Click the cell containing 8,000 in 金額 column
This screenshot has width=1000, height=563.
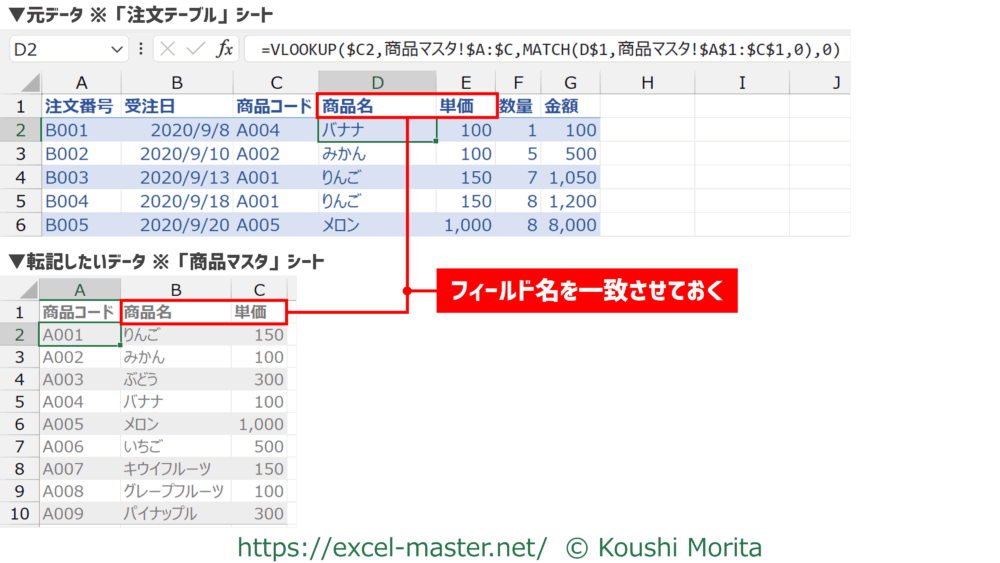(572, 225)
